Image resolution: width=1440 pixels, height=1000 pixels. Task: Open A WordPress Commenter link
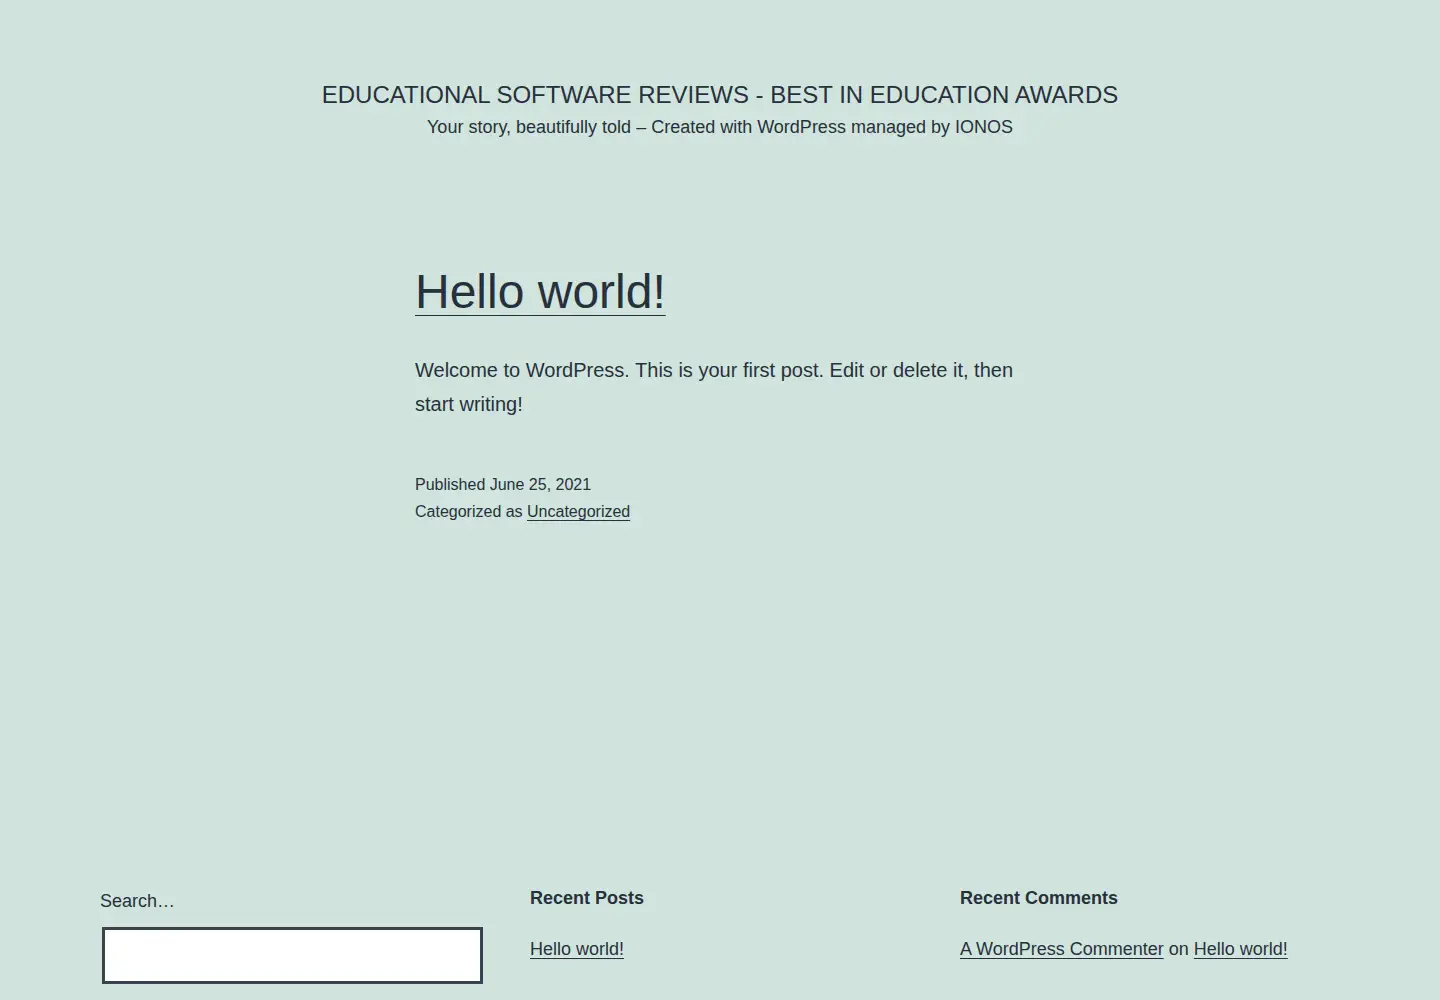click(x=1062, y=949)
